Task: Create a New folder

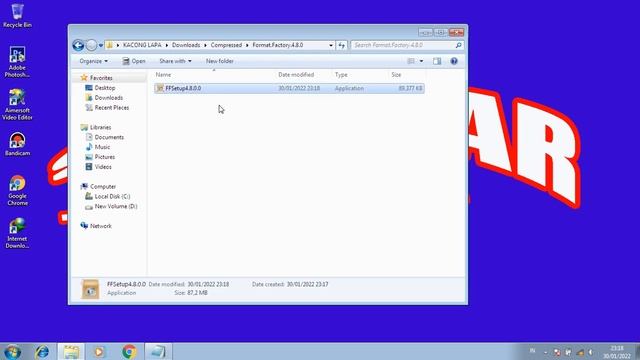Action: (x=220, y=61)
